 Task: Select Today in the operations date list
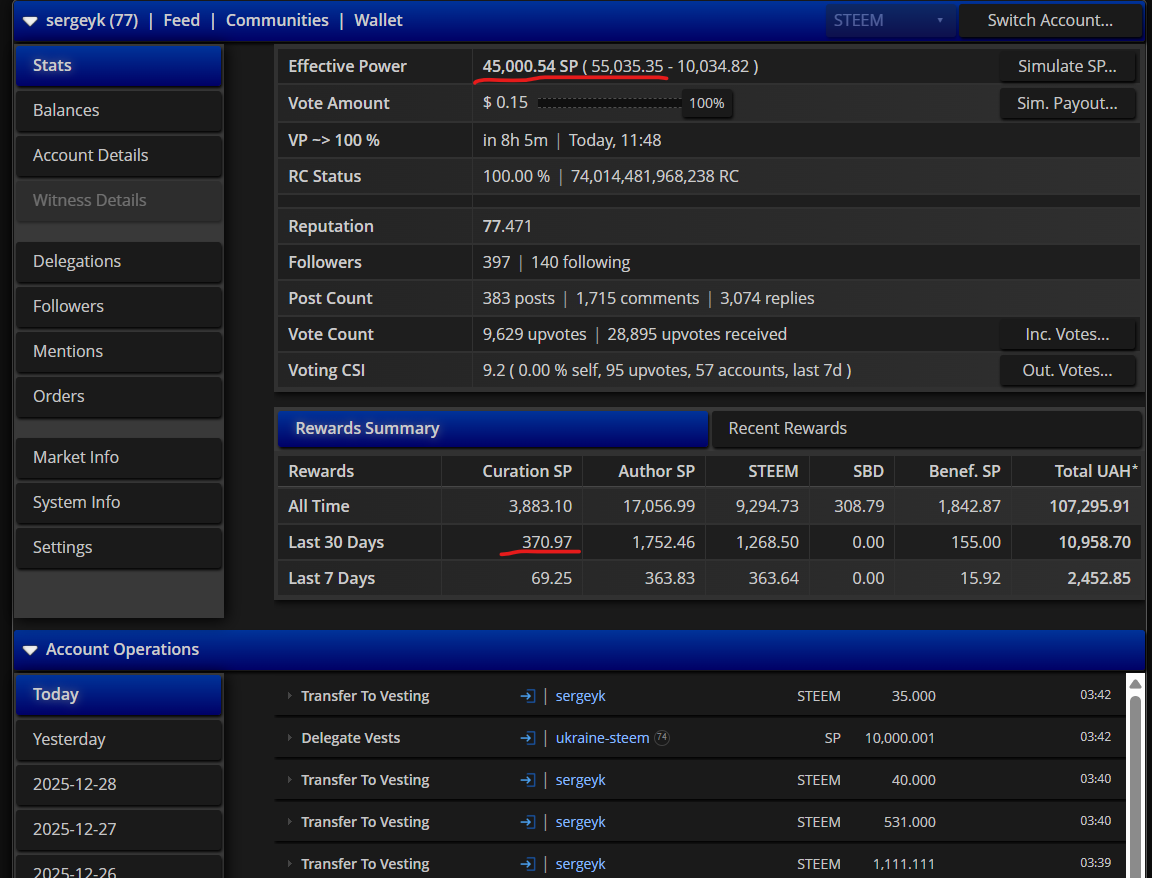(119, 694)
